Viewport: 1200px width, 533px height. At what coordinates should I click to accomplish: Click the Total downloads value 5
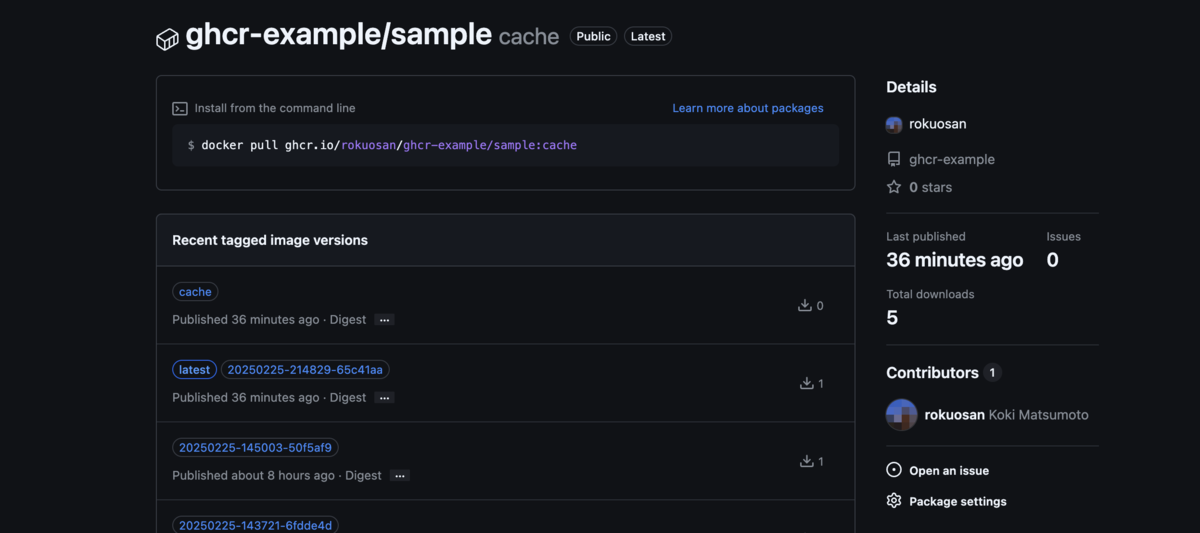(892, 318)
